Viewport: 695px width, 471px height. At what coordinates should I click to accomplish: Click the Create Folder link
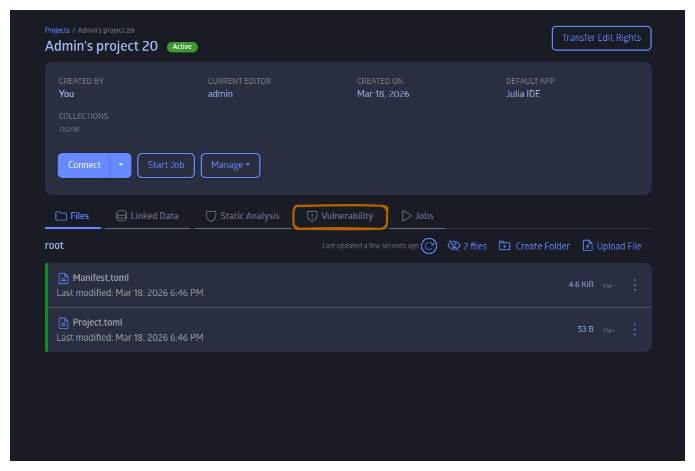535,246
